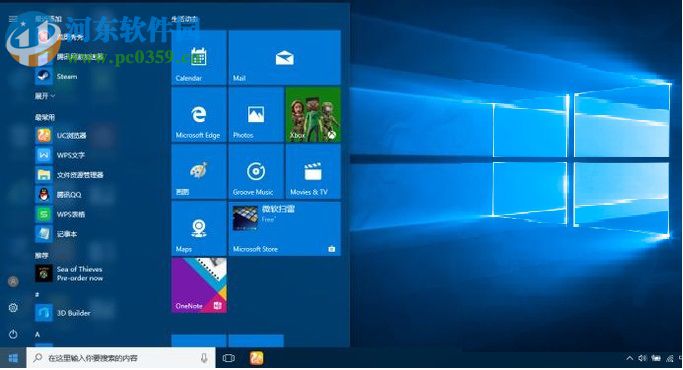Open 文件资源管理器 file explorer entry
Image resolution: width=683 pixels, height=370 pixels.
[x=70, y=175]
